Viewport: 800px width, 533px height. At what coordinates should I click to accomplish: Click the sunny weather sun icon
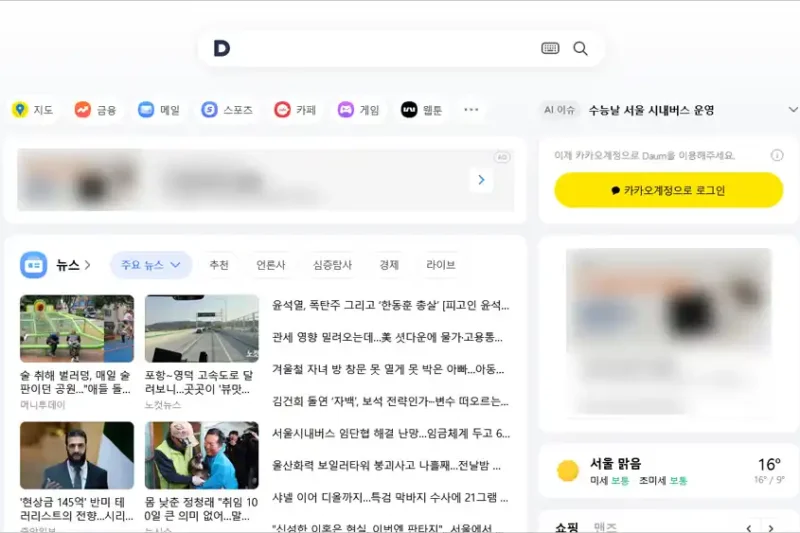click(568, 471)
